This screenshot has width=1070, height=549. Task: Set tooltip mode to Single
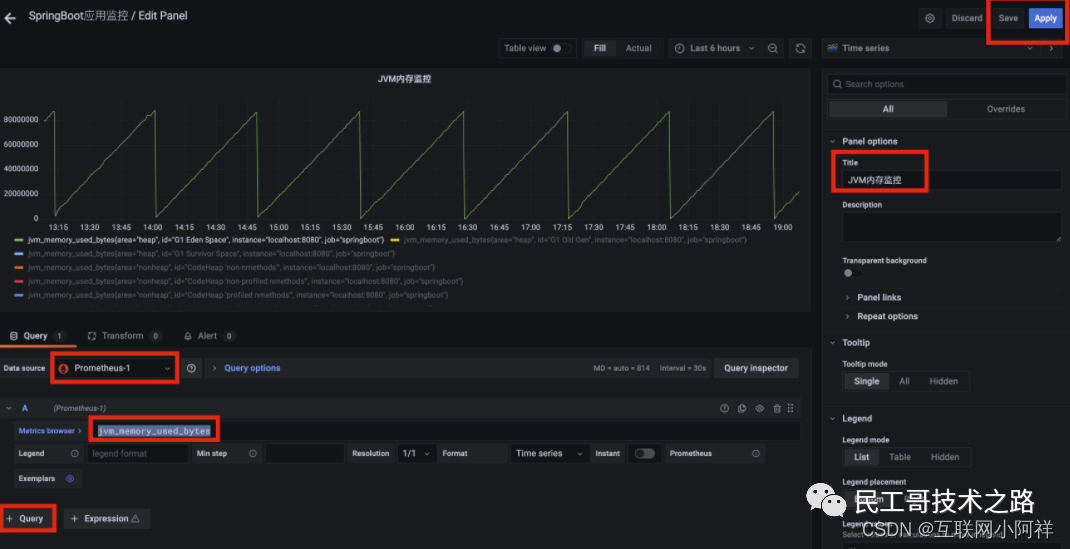867,381
